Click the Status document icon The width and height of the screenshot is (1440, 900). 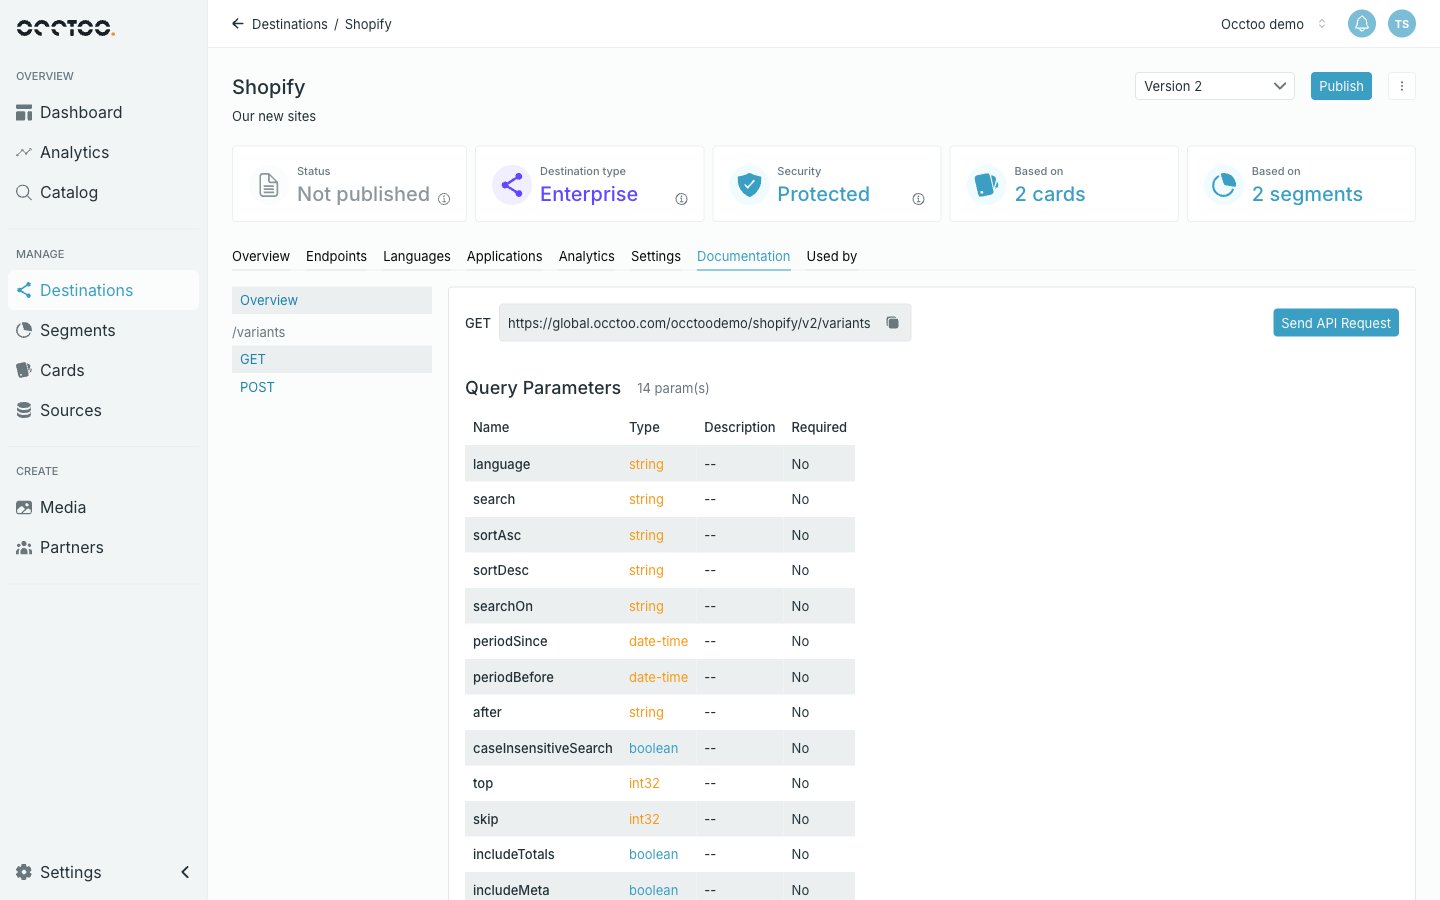tap(269, 185)
